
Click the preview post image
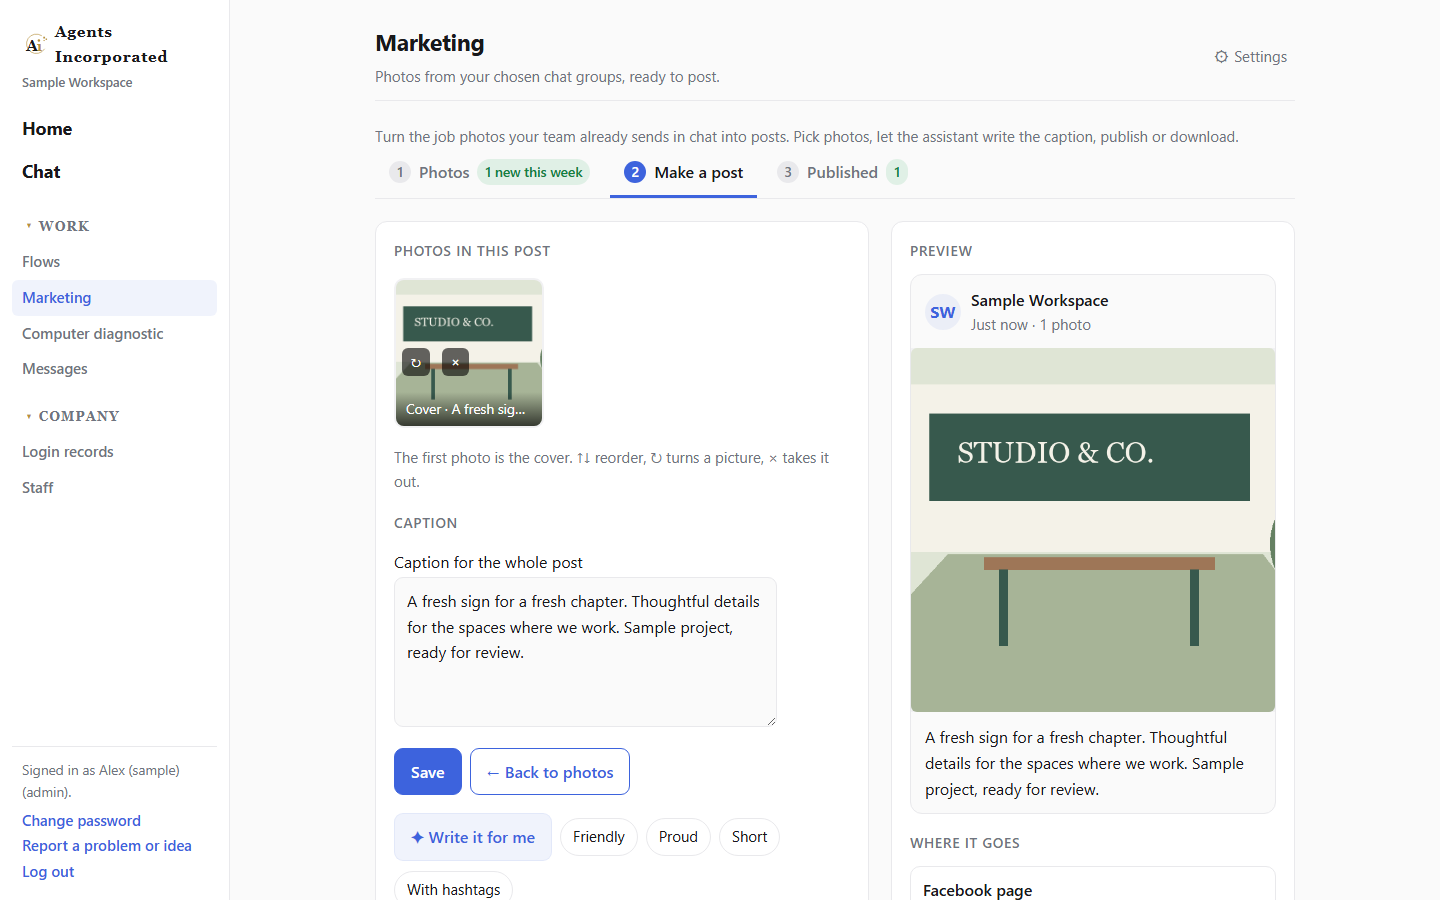click(x=1093, y=530)
